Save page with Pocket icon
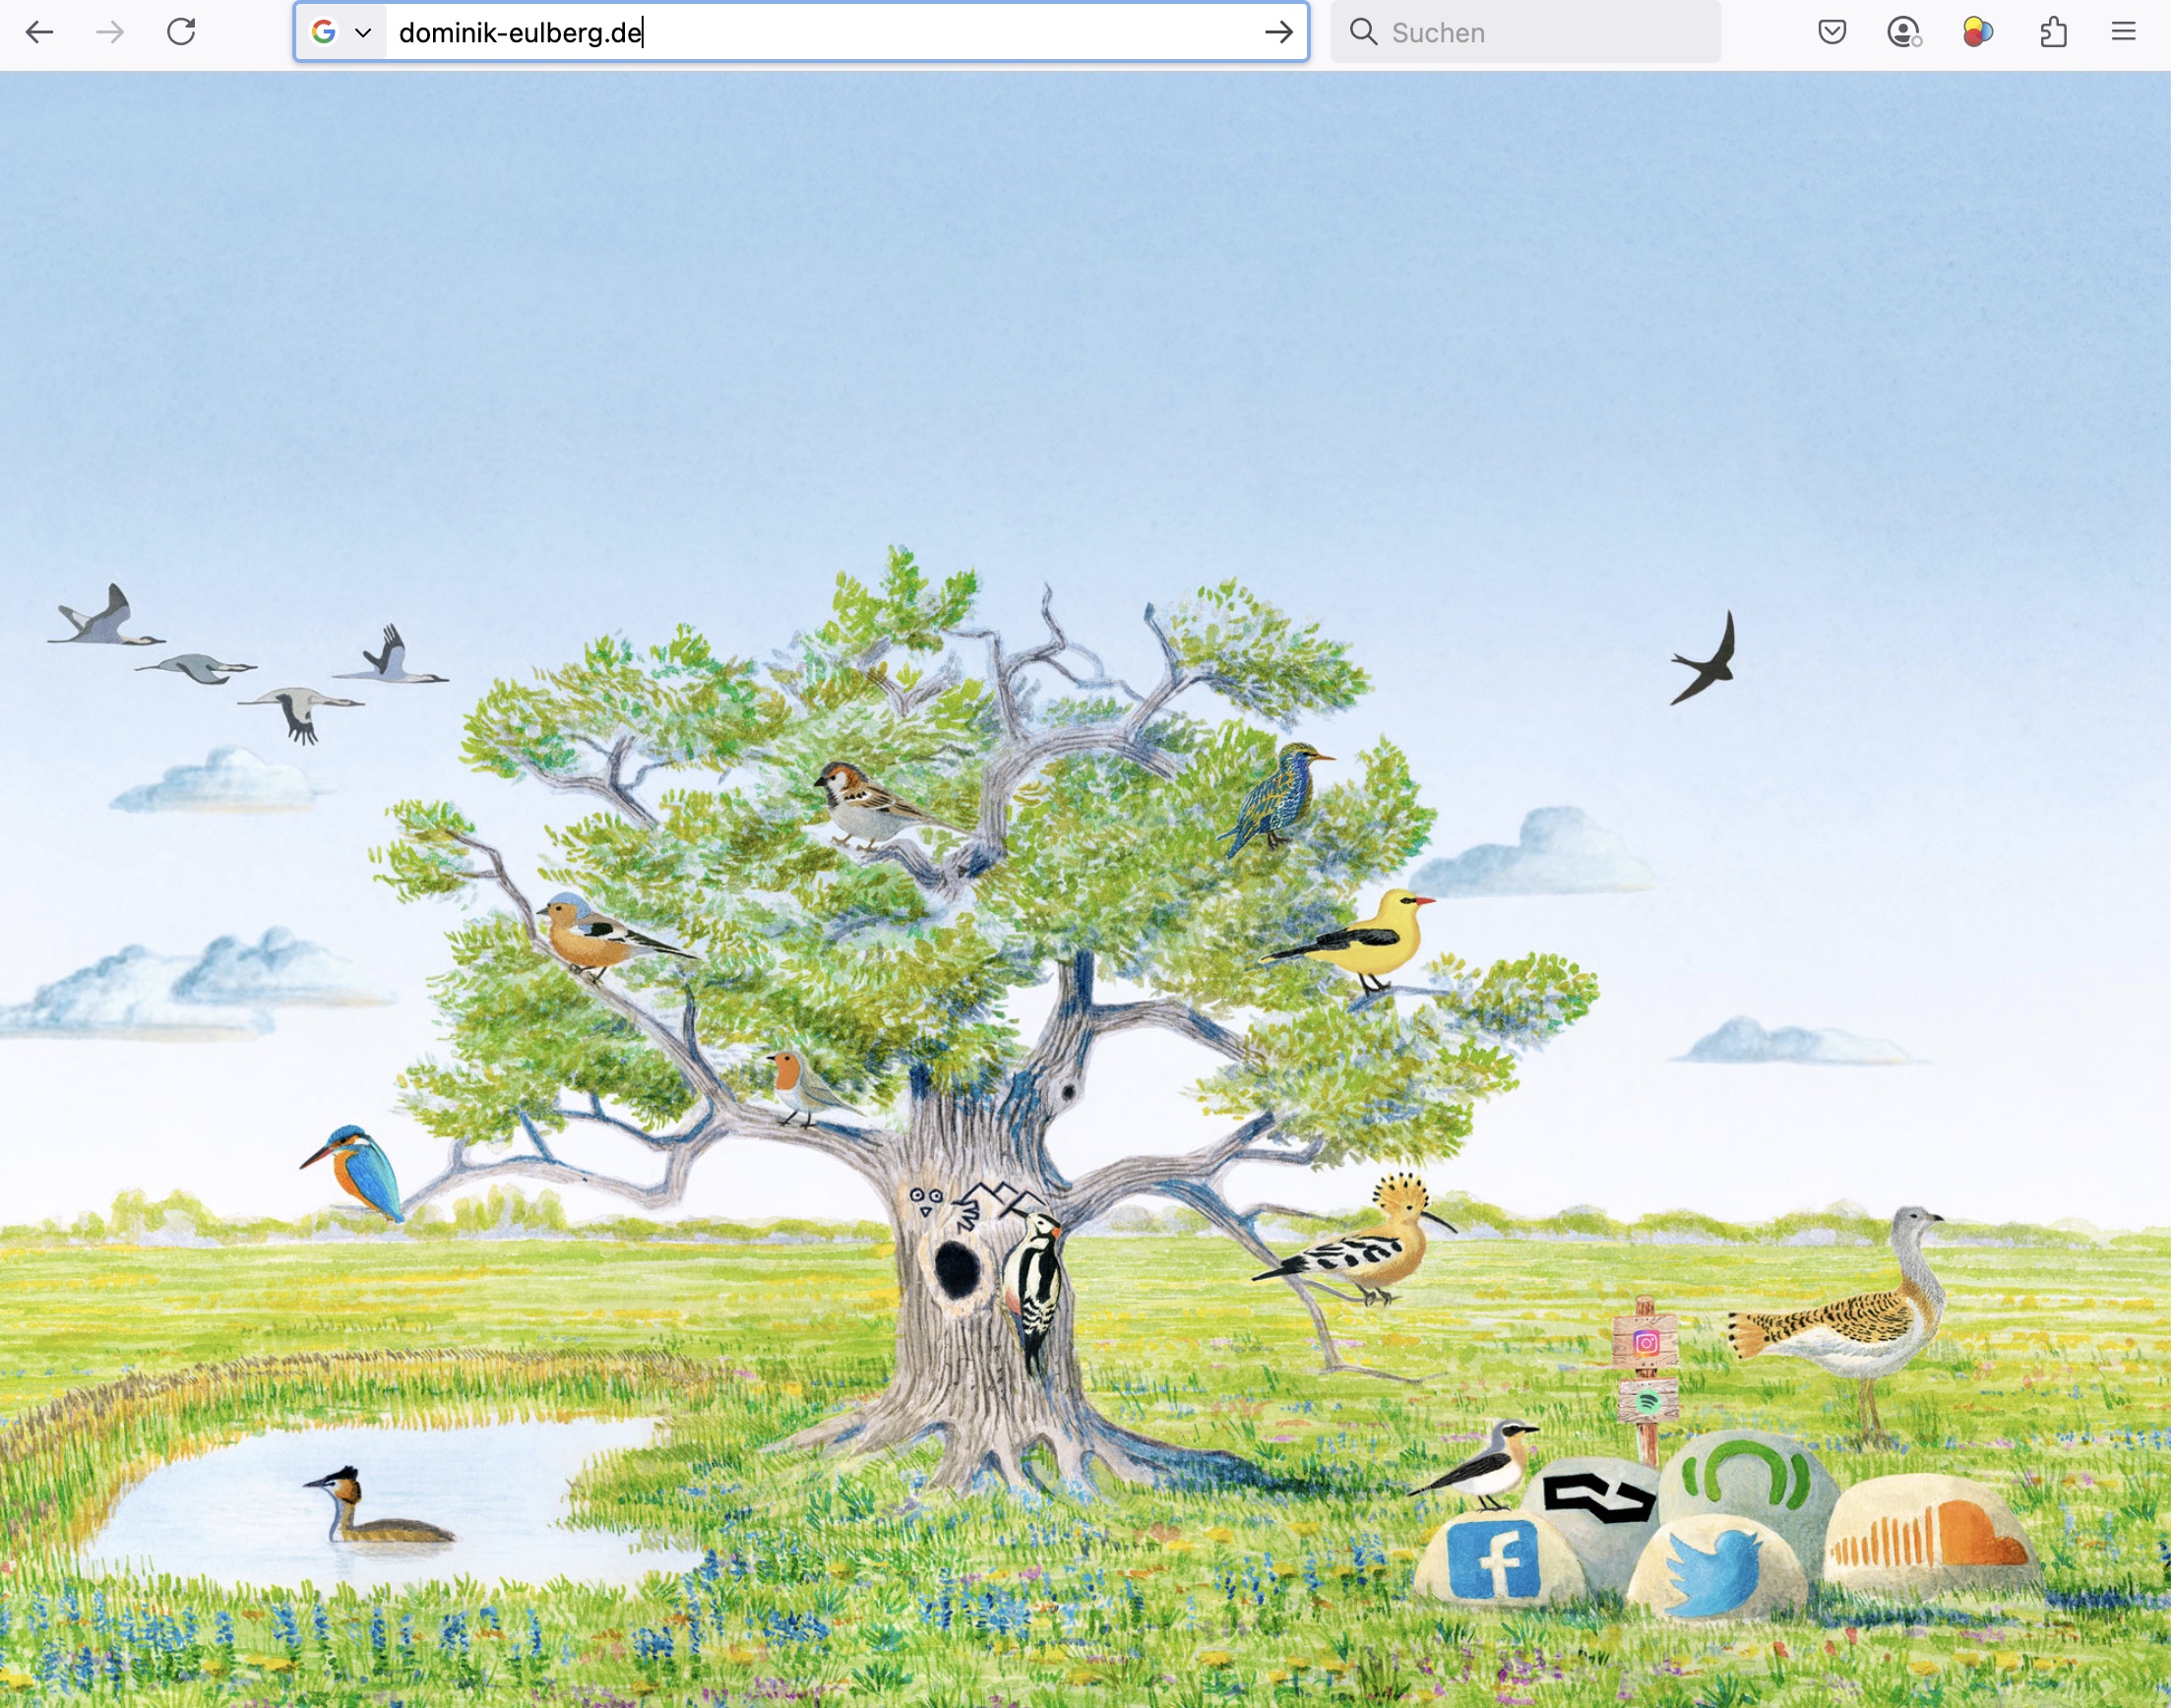Viewport: 2171px width, 1708px height. (x=1832, y=32)
